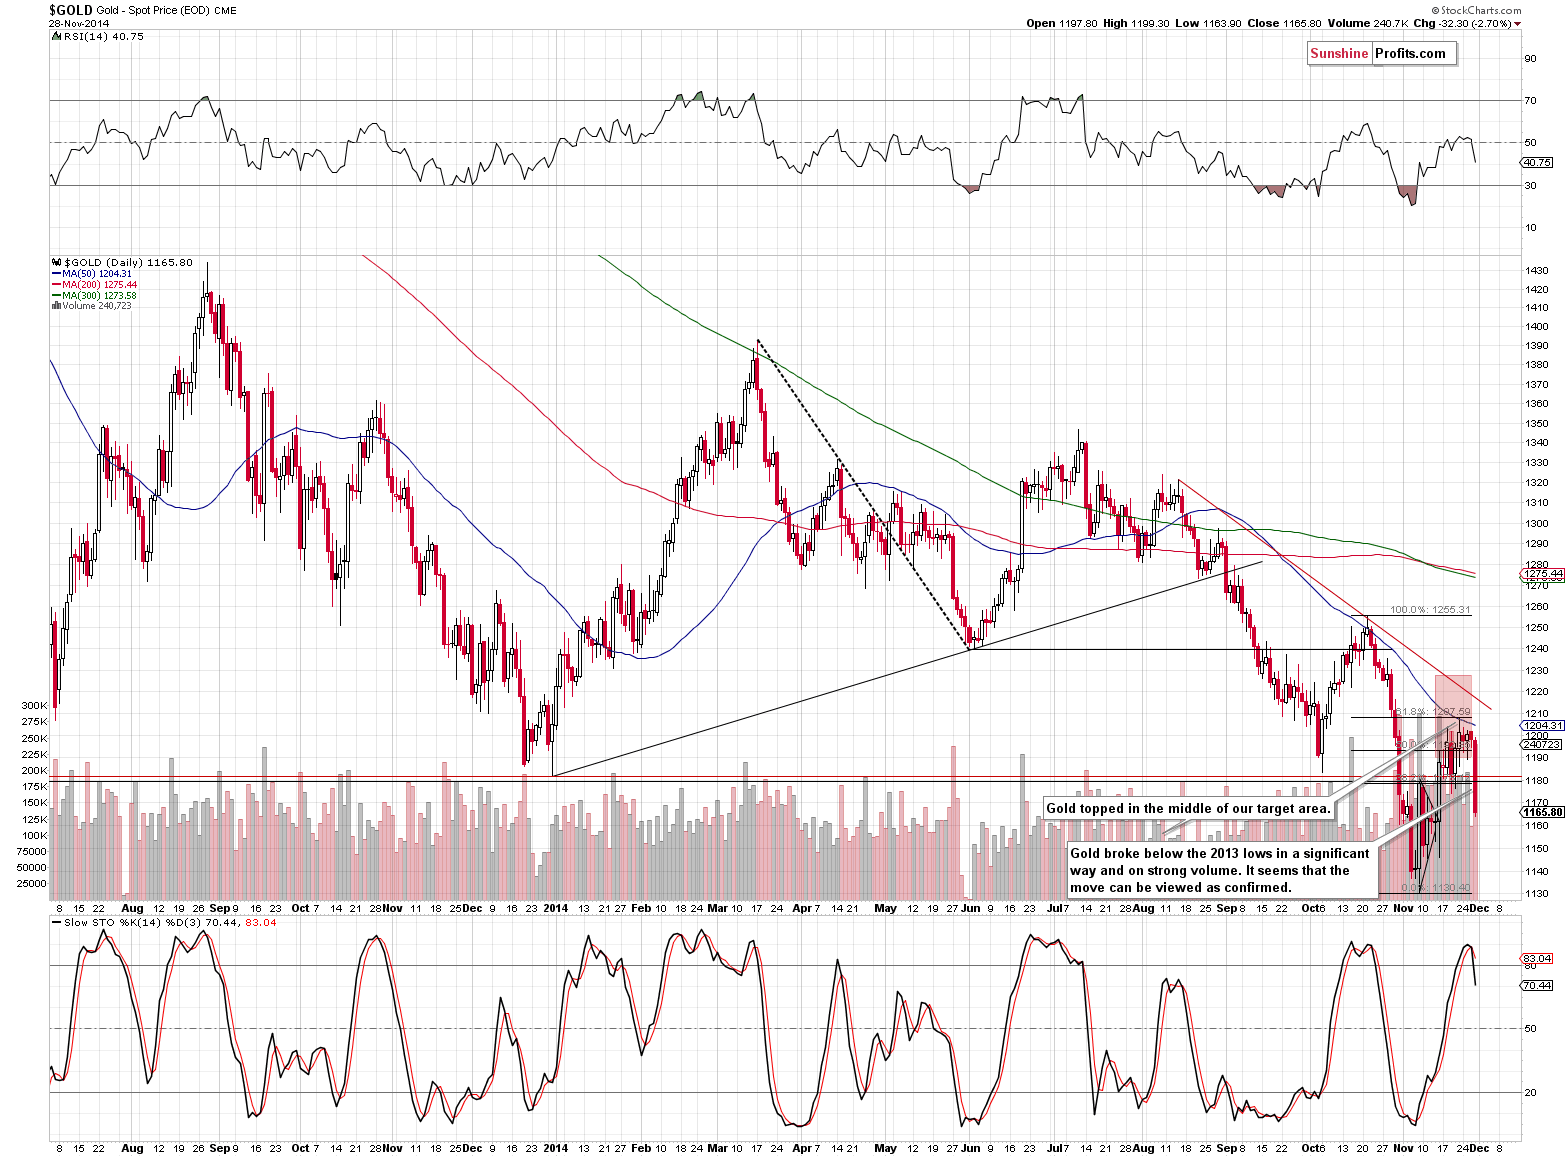Click the 1165.80 last price axis tag
Screen dimensions: 1565x1157
pos(1543,812)
